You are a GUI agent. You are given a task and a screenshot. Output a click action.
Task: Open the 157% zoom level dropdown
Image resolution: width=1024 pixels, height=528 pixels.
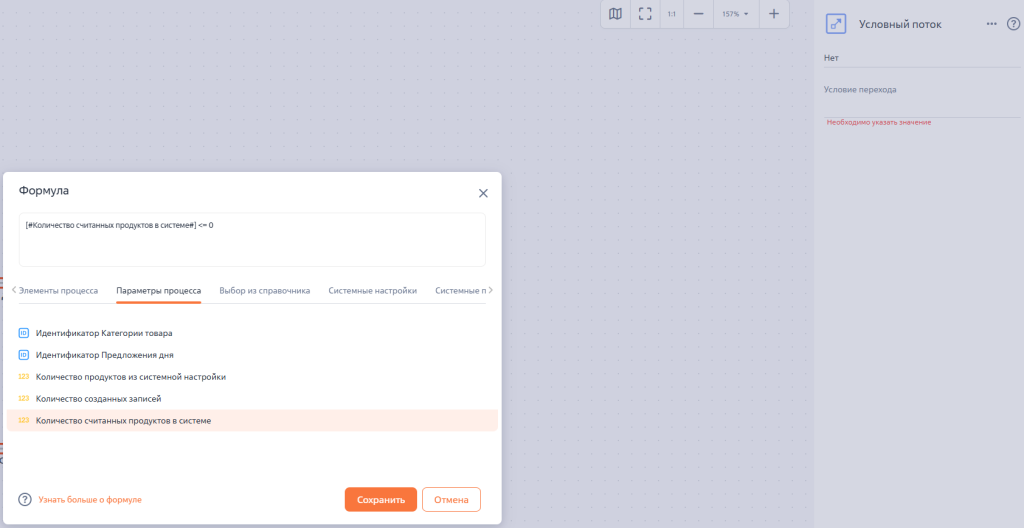click(x=735, y=14)
